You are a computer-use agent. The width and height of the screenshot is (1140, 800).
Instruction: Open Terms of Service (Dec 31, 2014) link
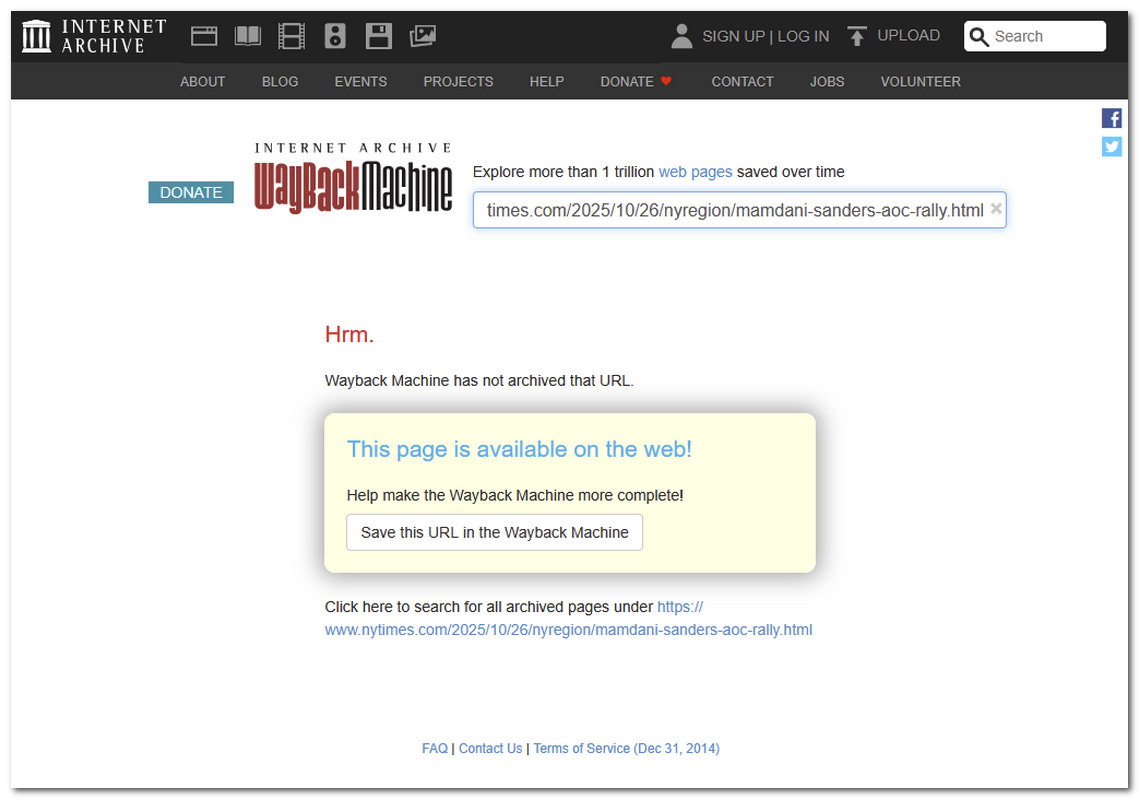click(x=627, y=748)
